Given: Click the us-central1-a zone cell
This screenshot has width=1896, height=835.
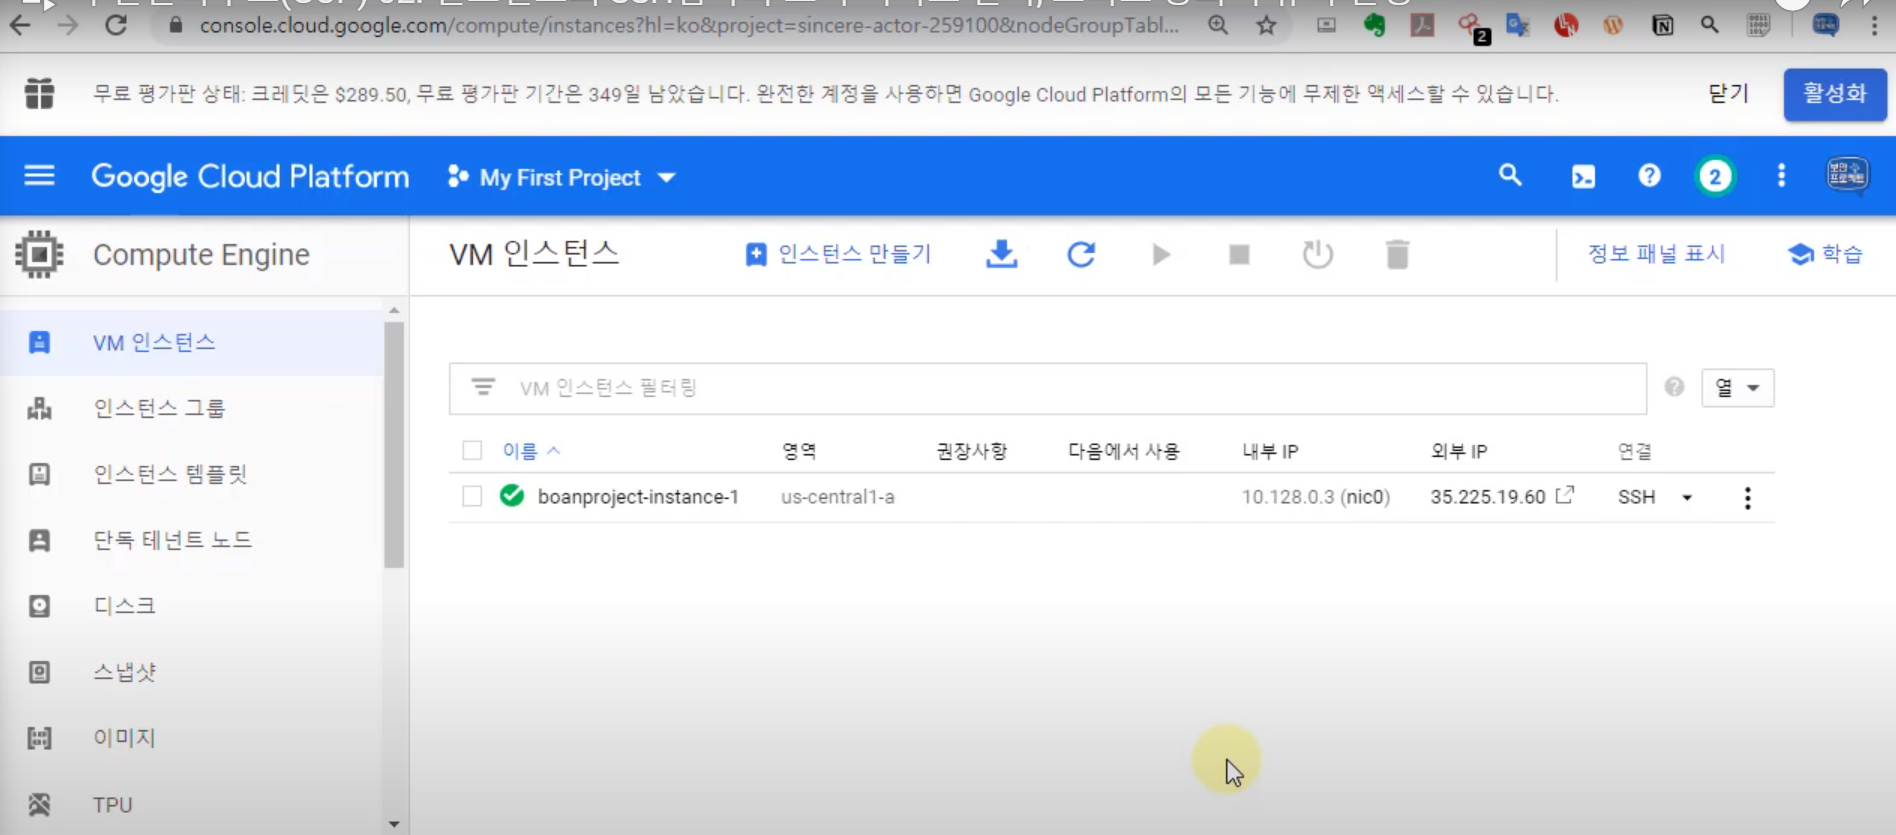Looking at the screenshot, I should (838, 497).
